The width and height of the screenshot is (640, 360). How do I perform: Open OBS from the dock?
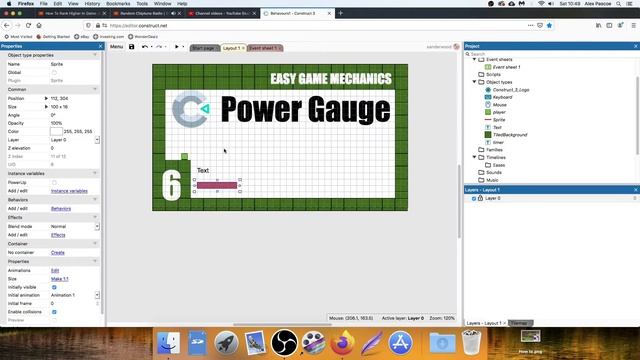pyautogui.click(x=284, y=342)
